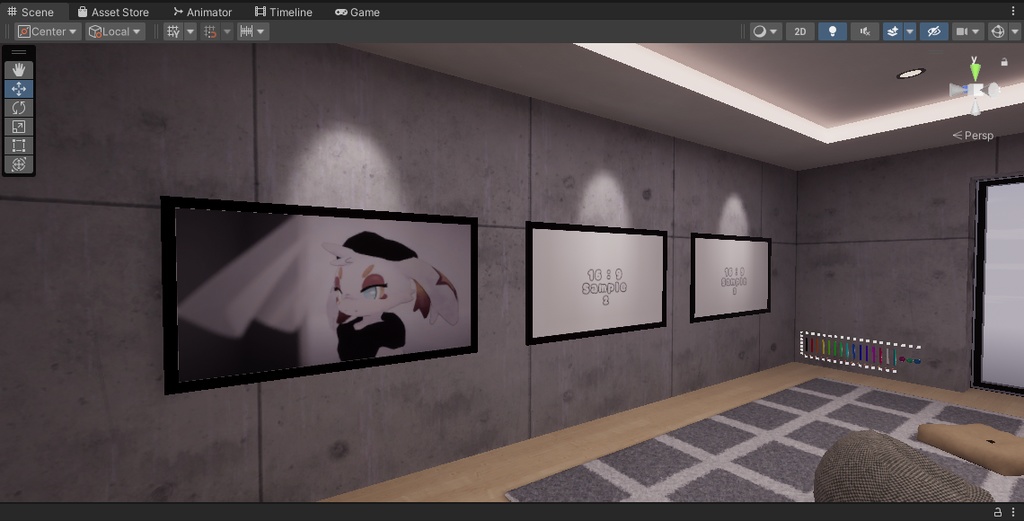This screenshot has height=521, width=1024.
Task: Toggle scene effects icon
Action: tap(892, 31)
